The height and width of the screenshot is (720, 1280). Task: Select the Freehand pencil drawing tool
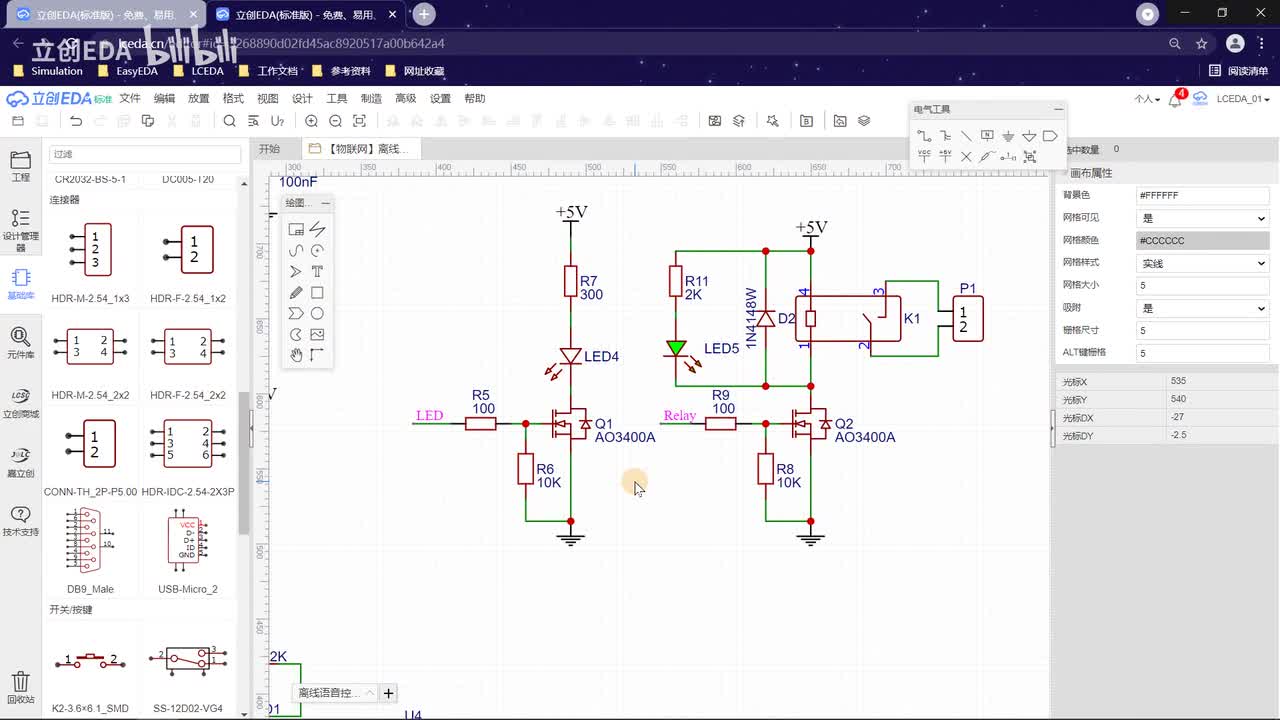click(296, 293)
